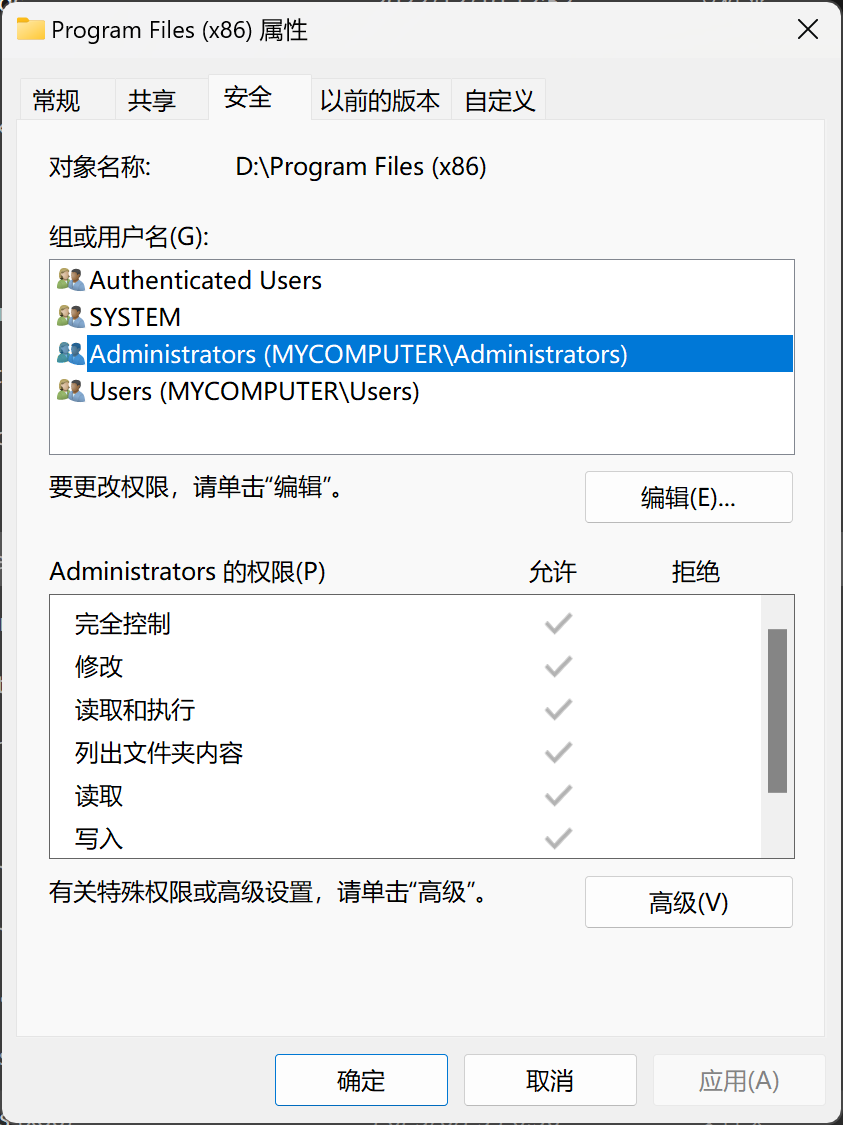The width and height of the screenshot is (843, 1125).
Task: Click the Users (MYCOMPUTER\Users) group icon
Action: [x=69, y=391]
